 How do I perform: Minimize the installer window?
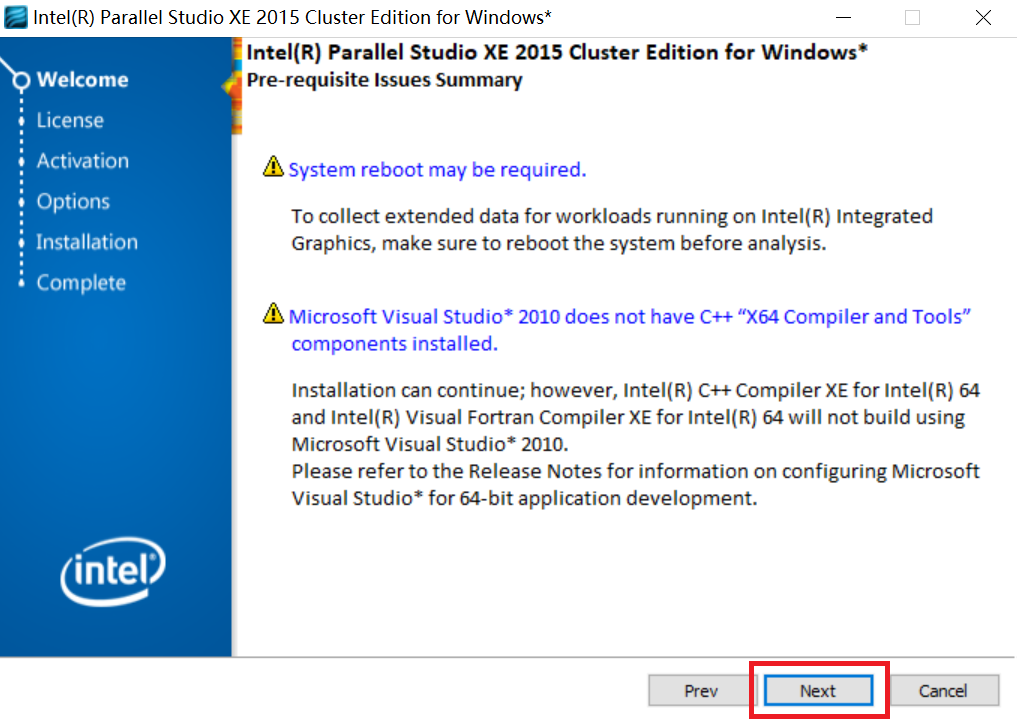pyautogui.click(x=843, y=18)
